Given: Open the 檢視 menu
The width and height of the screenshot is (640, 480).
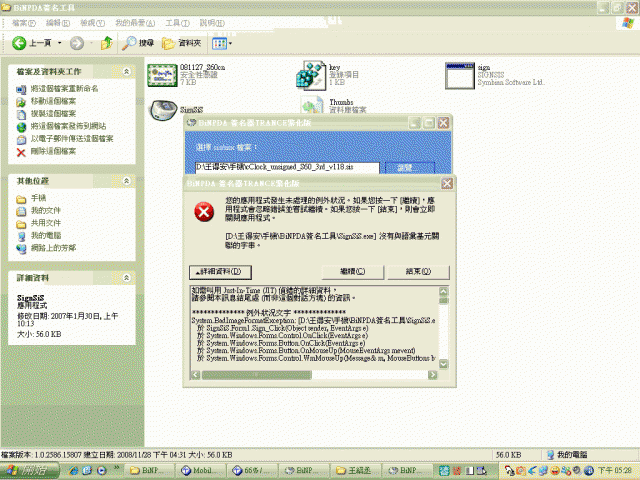Looking at the screenshot, I should [x=92, y=23].
